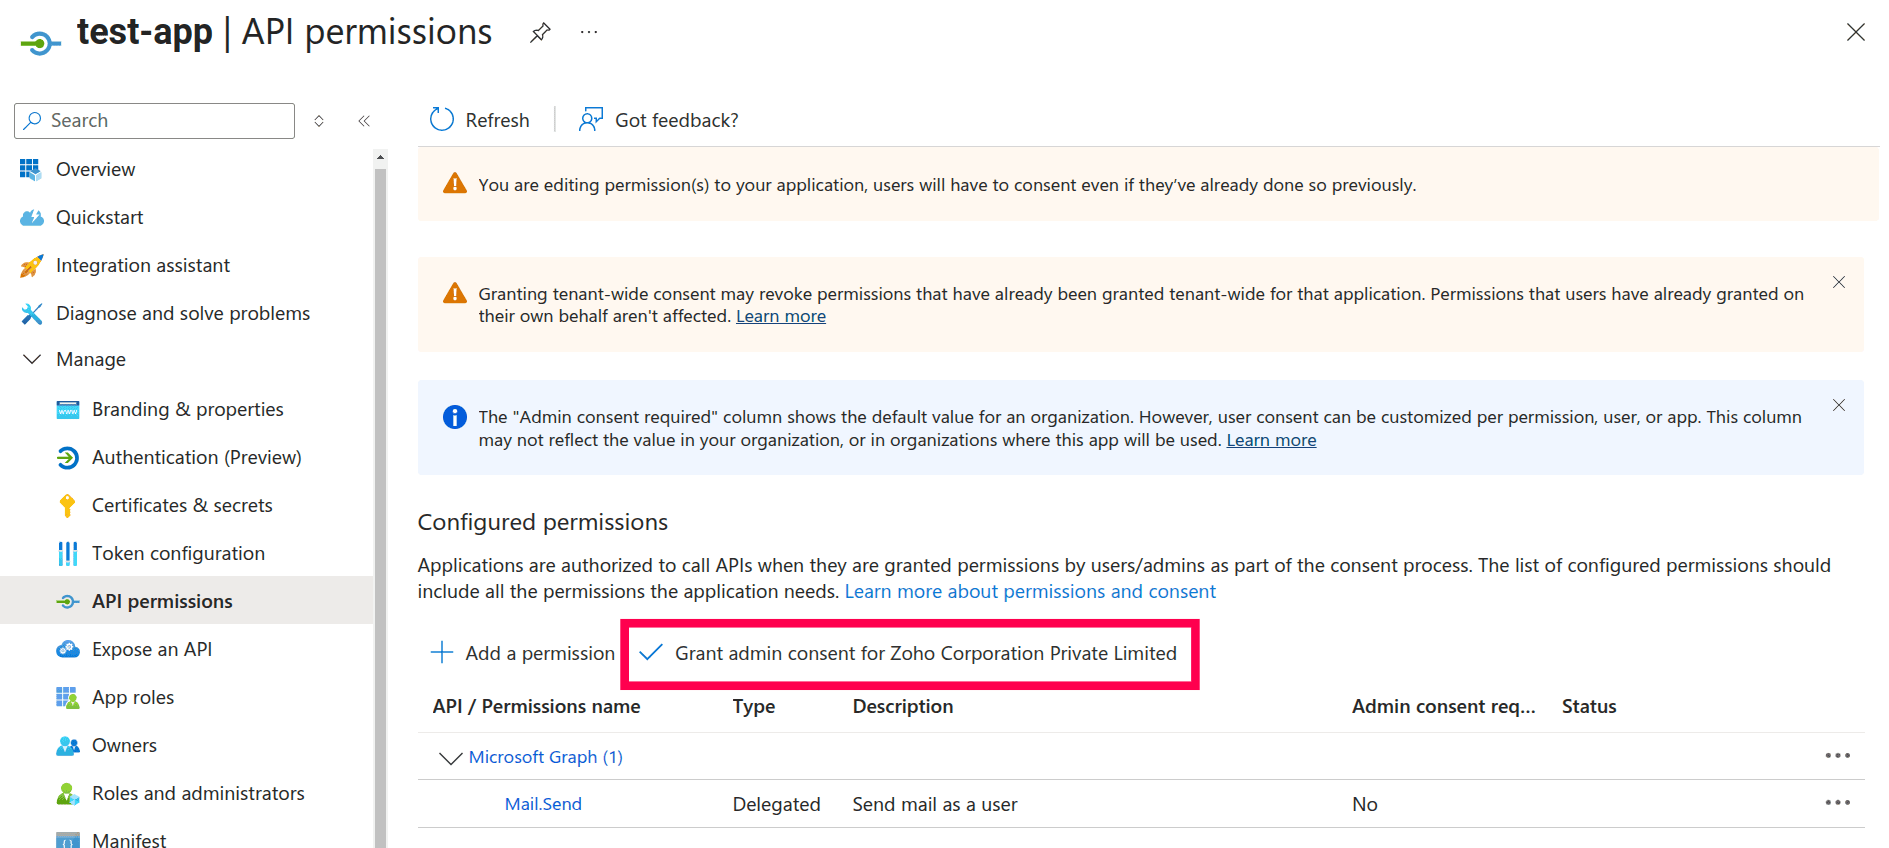The height and width of the screenshot is (848, 1889).
Task: Dismiss the tenant-wide consent warning banner
Action: click(1838, 282)
